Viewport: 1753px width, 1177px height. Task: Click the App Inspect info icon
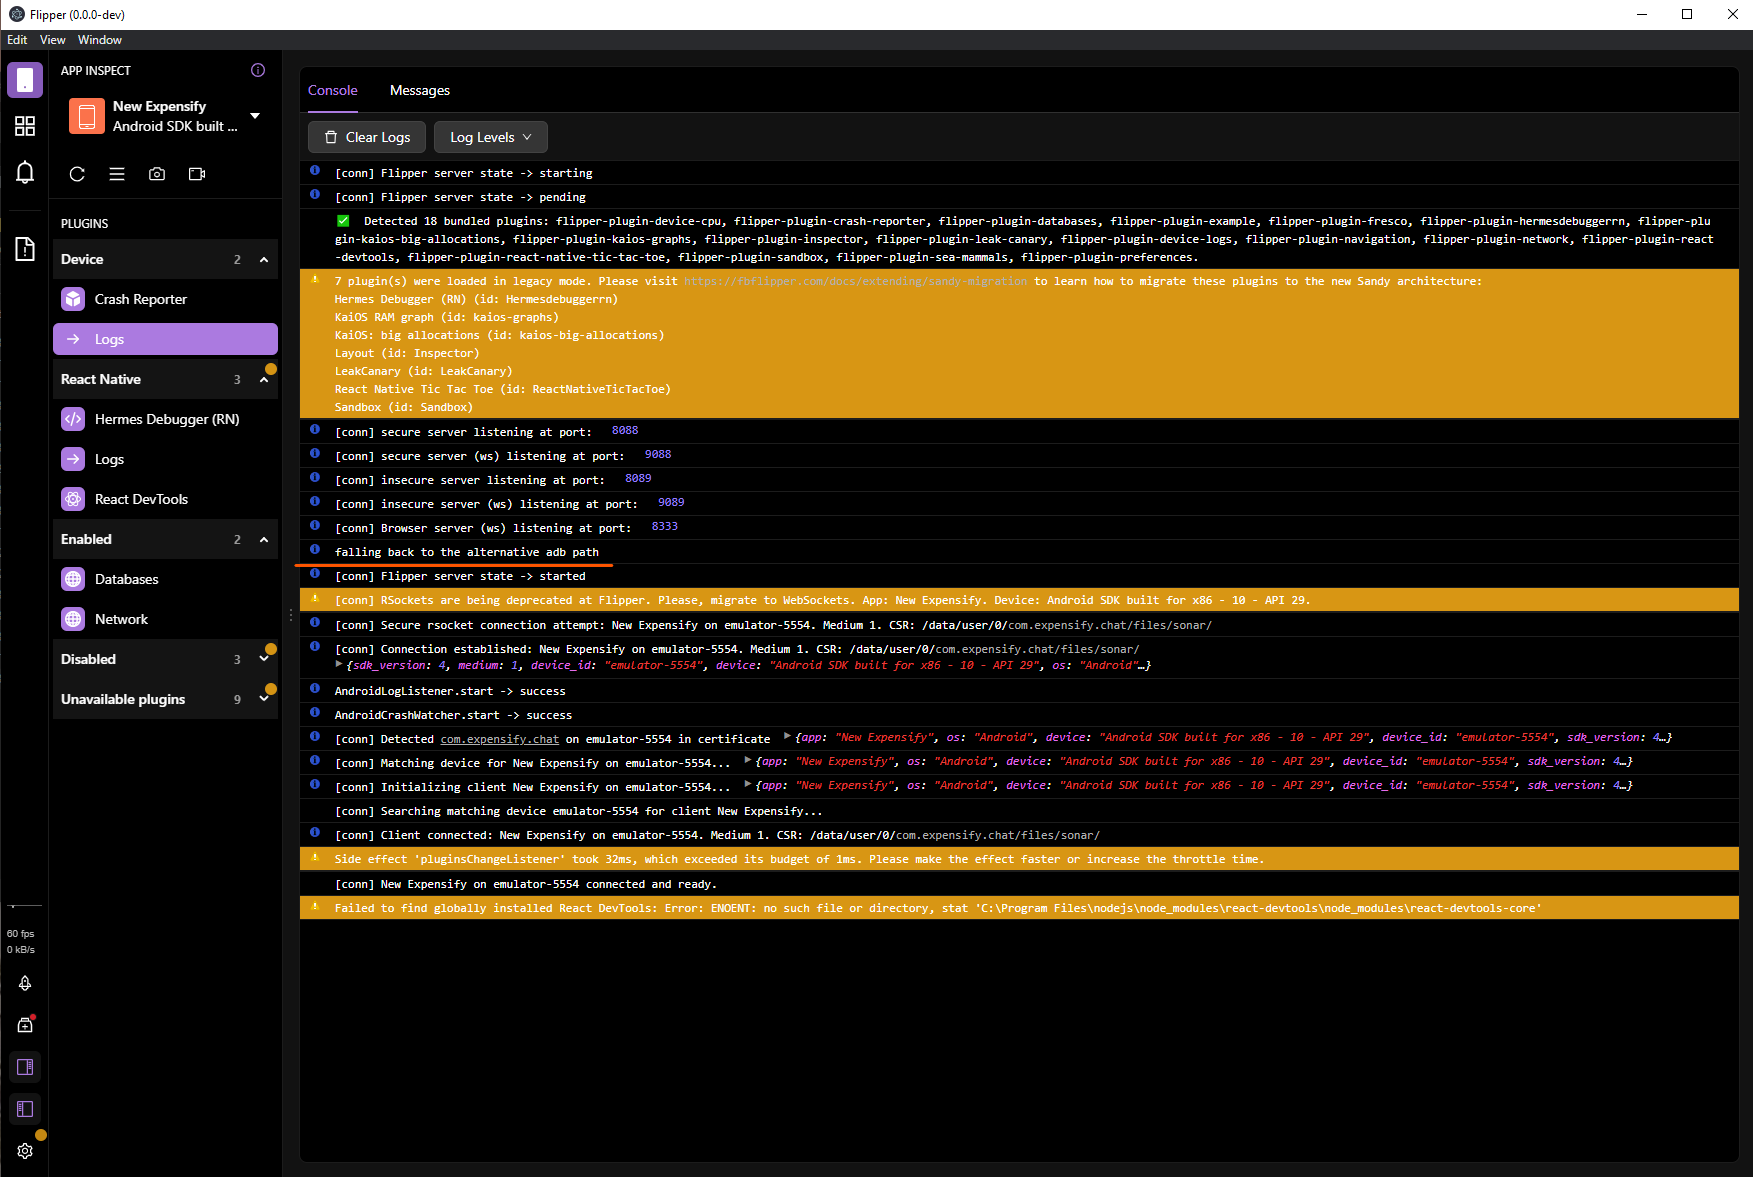pos(258,70)
